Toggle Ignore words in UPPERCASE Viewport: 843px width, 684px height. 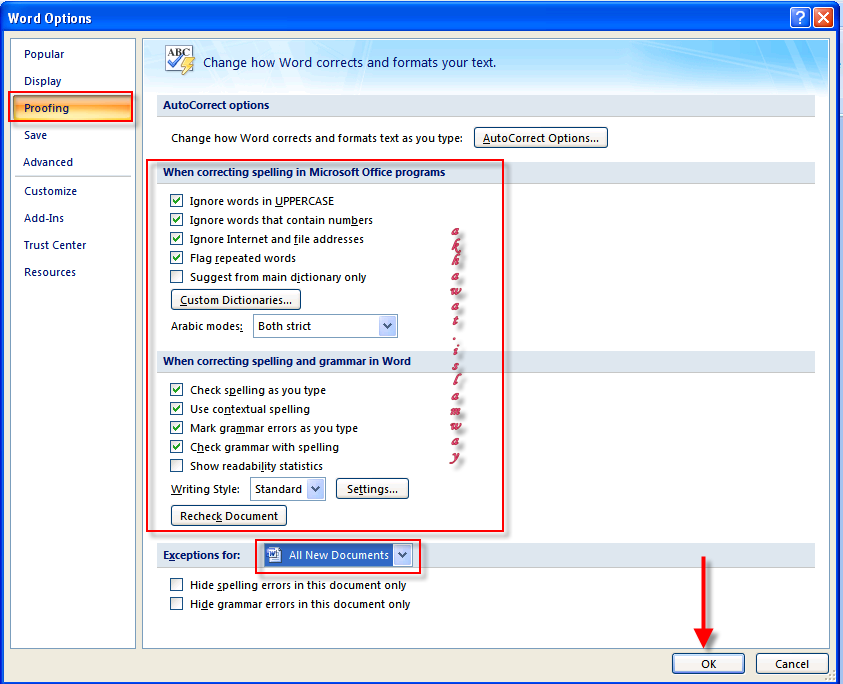point(176,201)
